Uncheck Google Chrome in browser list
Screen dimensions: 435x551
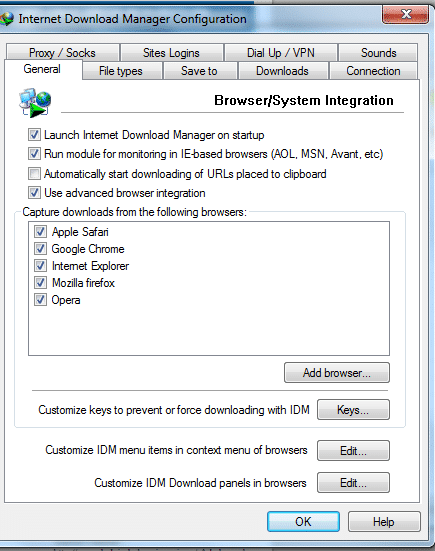(40, 249)
